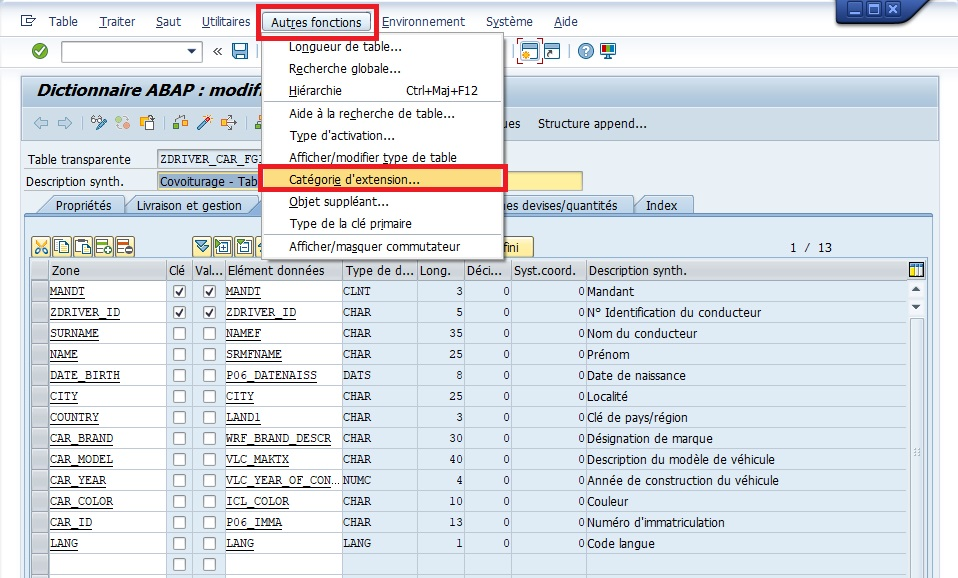The width and height of the screenshot is (958, 578).
Task: Save with the floppy disk icon
Action: (x=240, y=51)
